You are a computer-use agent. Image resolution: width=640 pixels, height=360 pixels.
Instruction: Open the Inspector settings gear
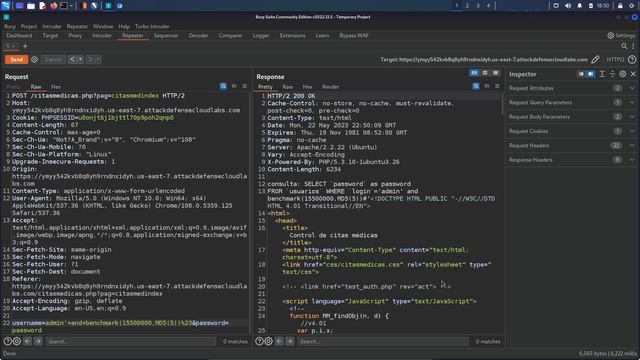point(623,74)
